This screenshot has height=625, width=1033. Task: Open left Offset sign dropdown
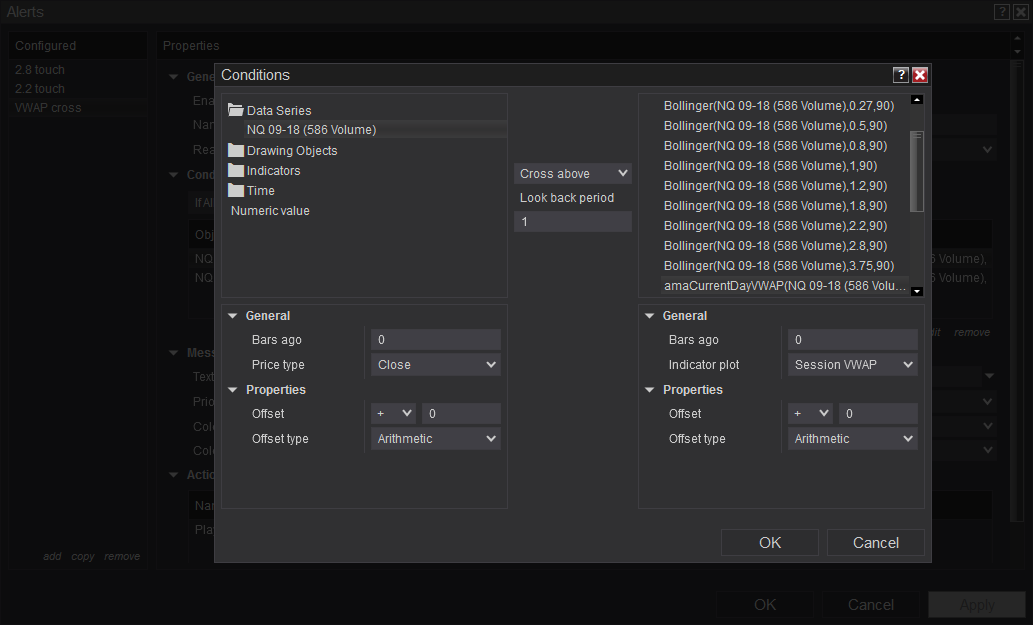coord(393,414)
